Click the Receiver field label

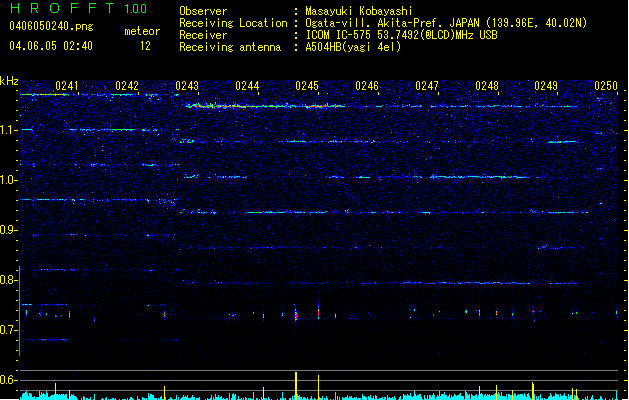tap(203, 35)
